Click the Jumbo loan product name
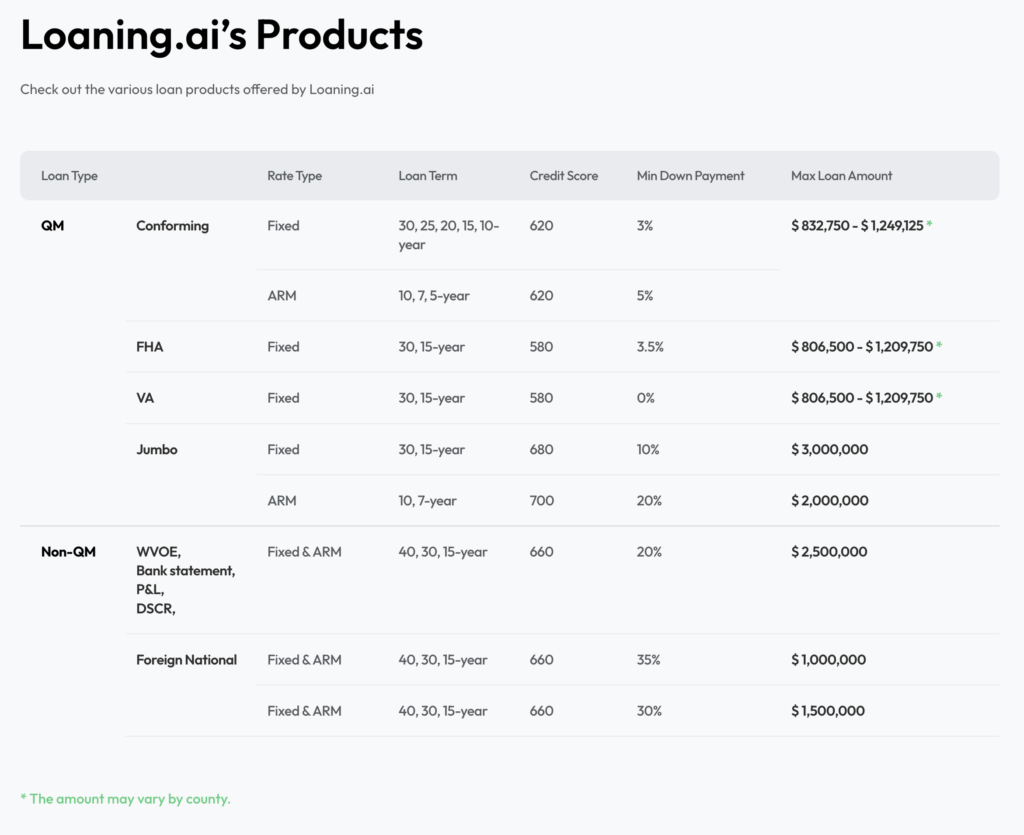Screen dimensions: 1024x835 [x=156, y=450]
